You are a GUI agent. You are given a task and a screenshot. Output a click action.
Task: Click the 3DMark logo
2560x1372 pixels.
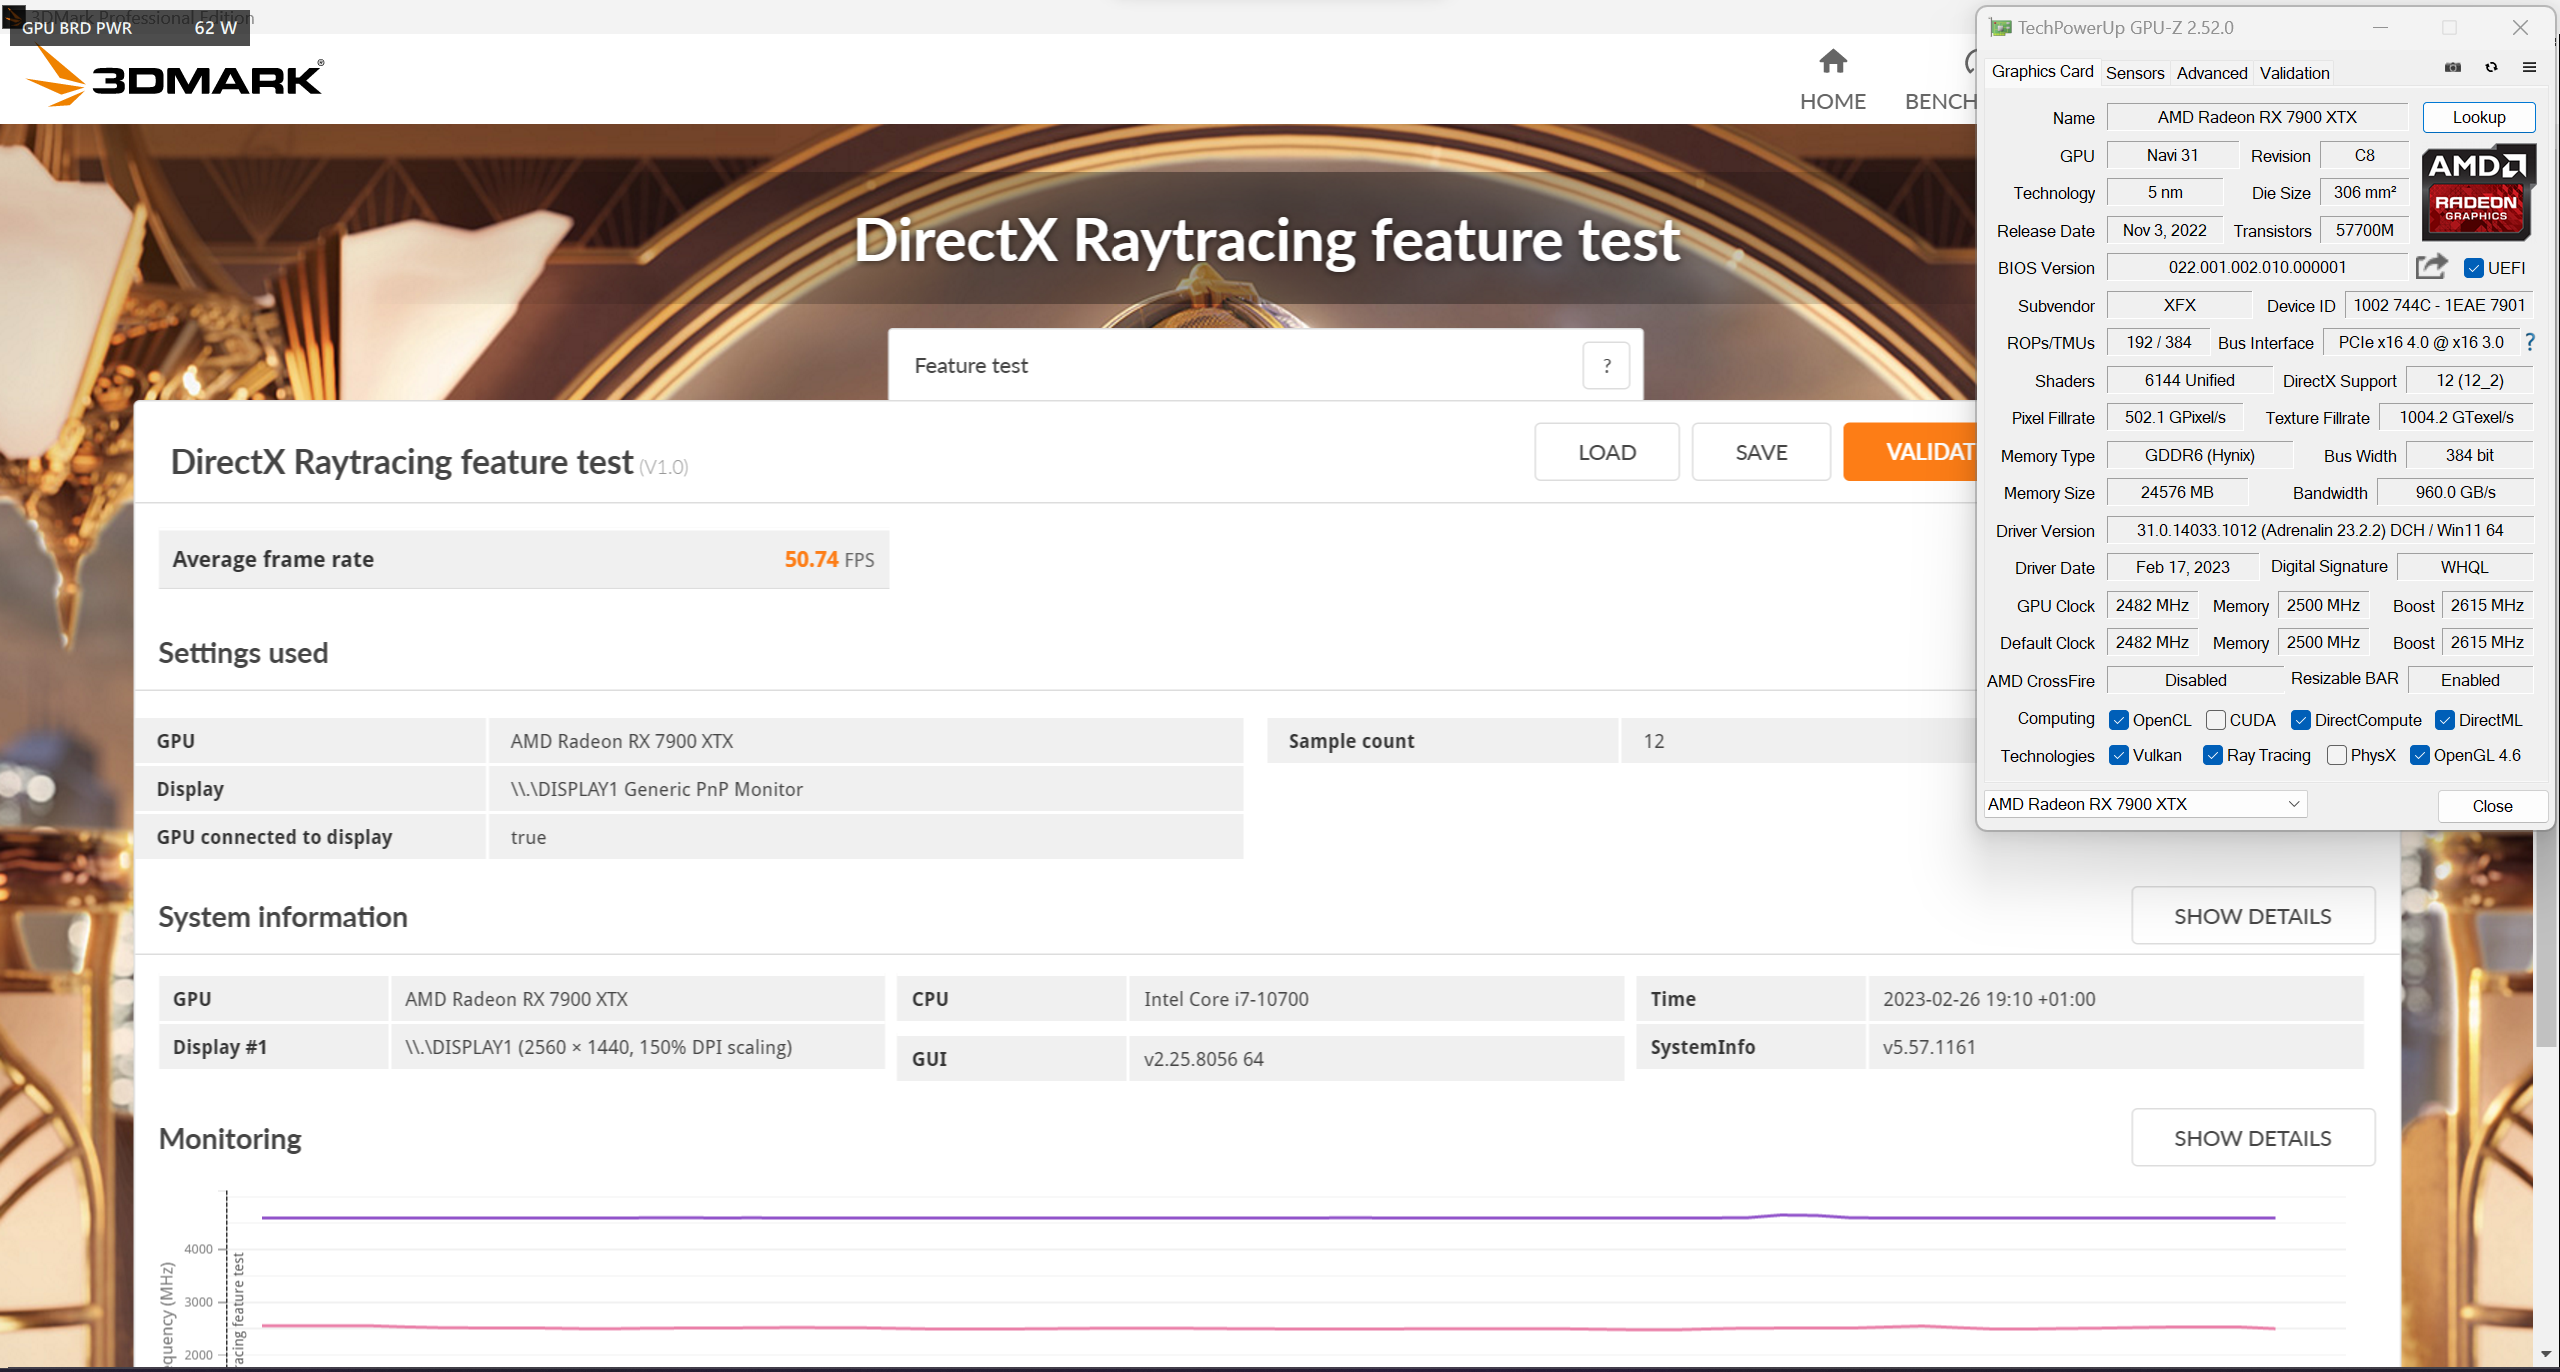175,78
